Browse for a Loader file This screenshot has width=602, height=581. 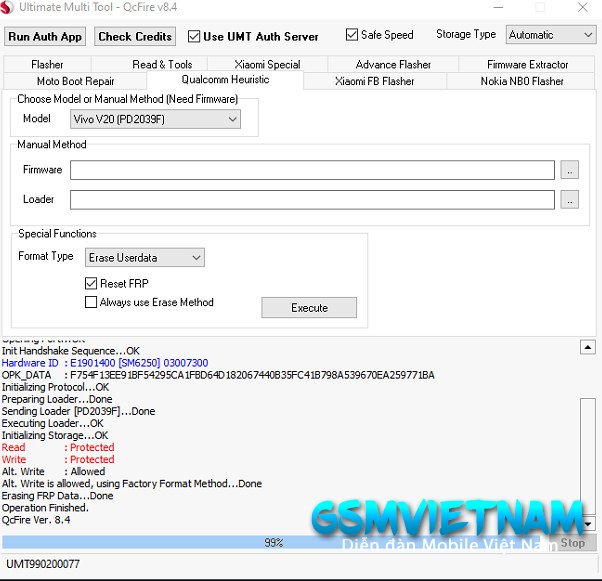pyautogui.click(x=569, y=200)
